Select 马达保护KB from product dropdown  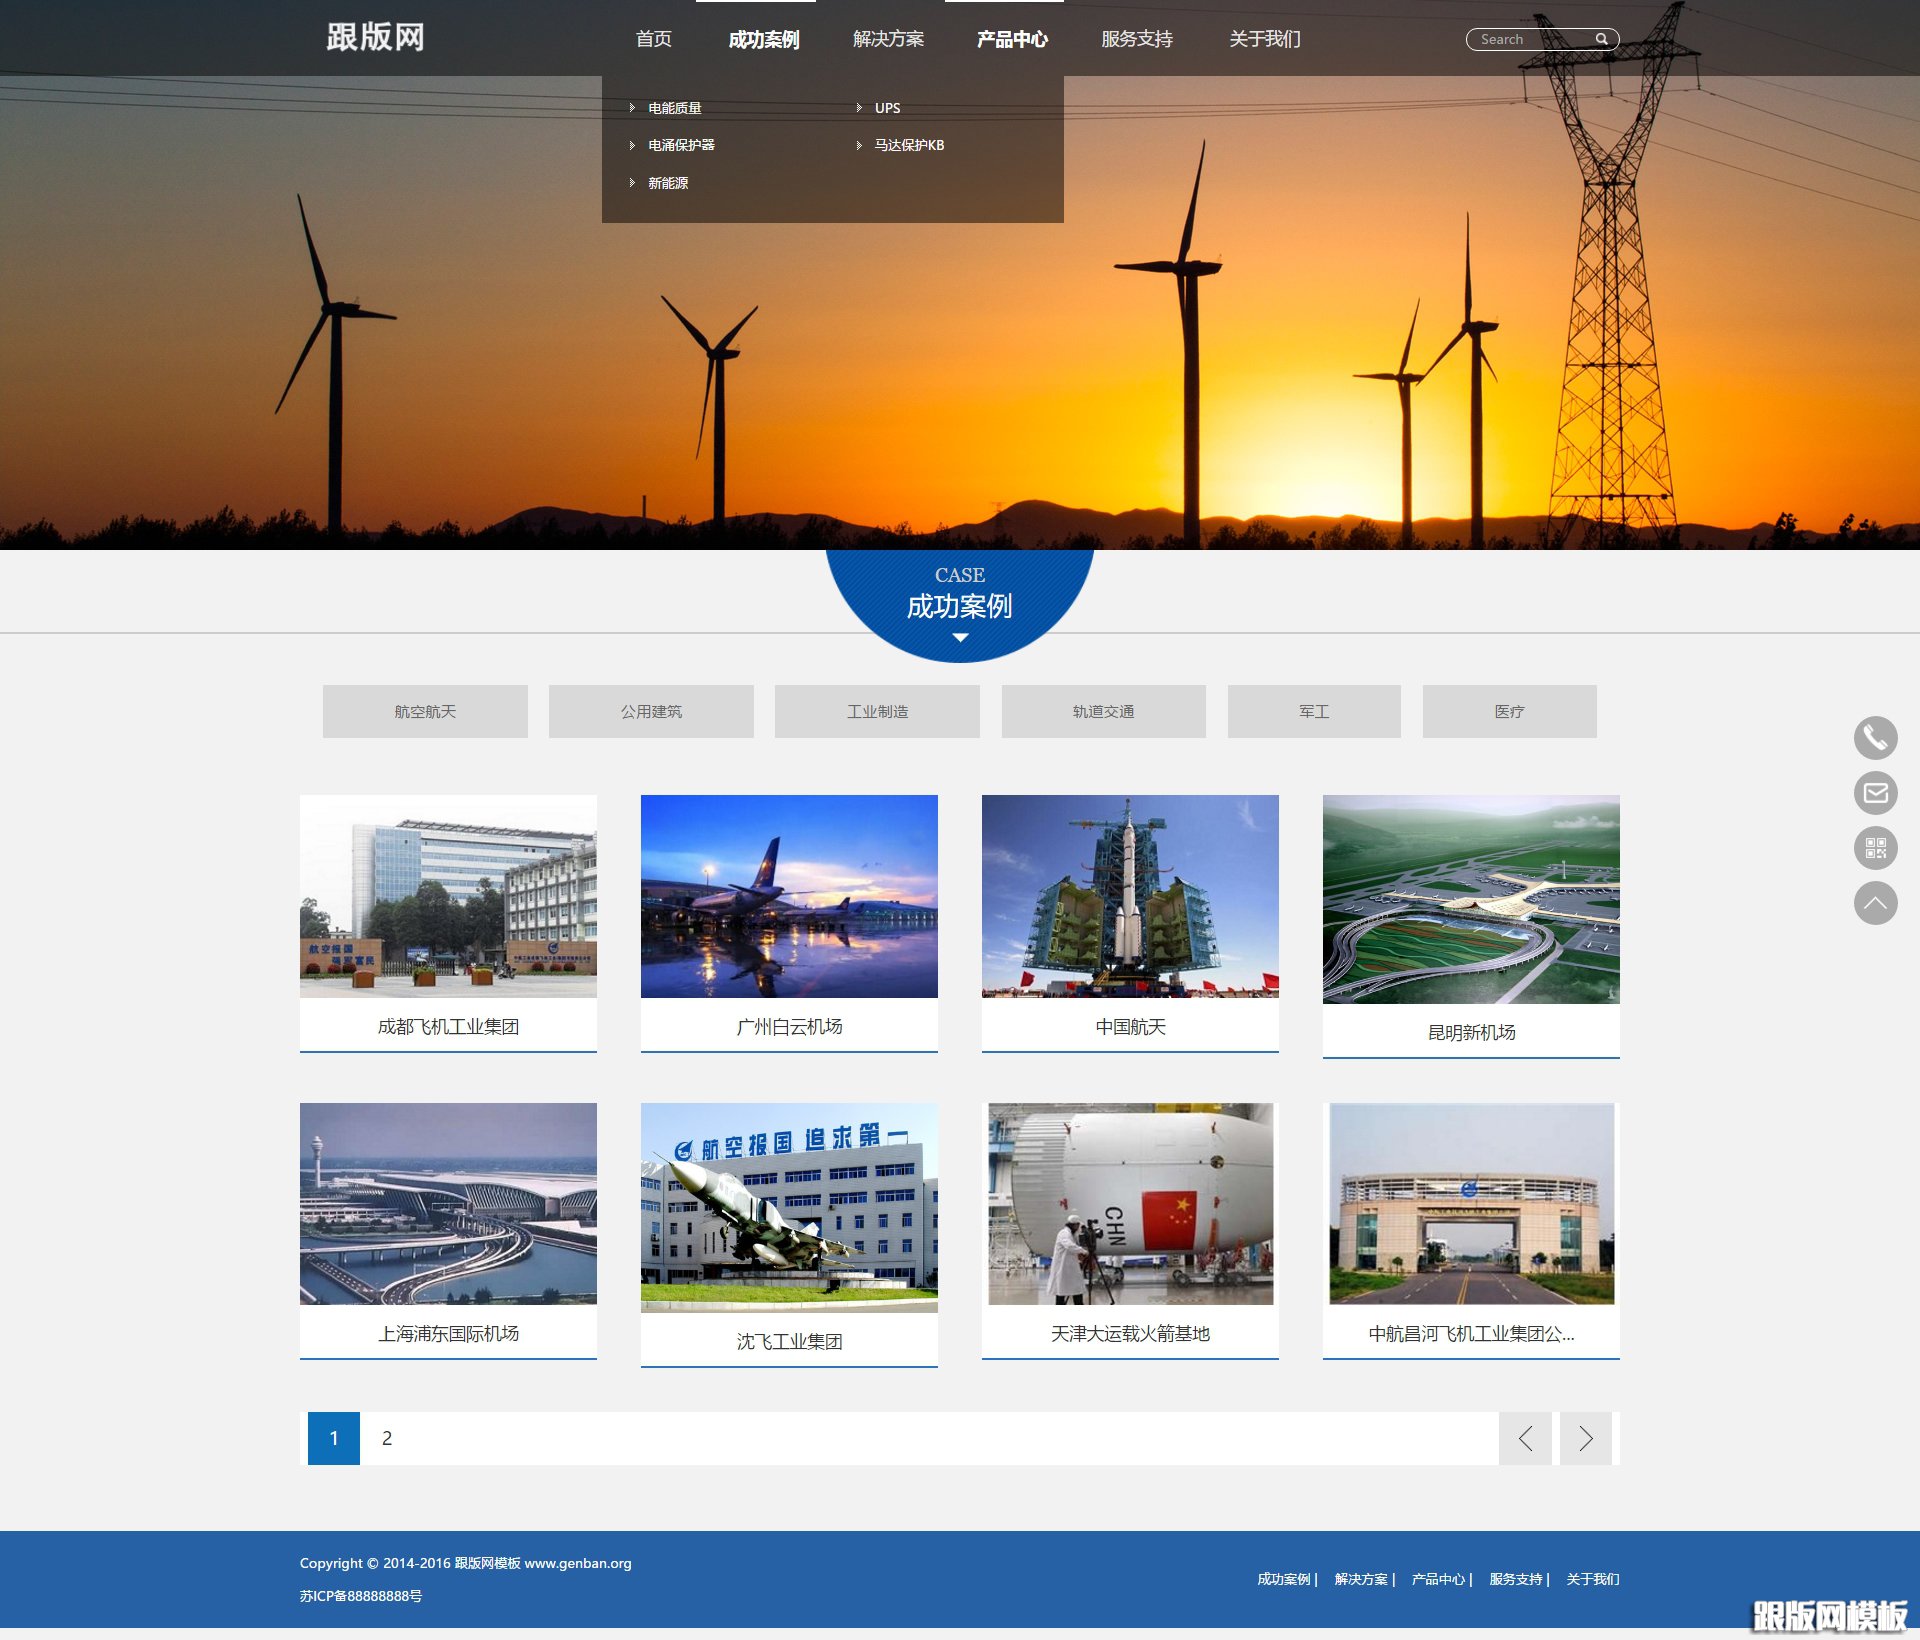pos(908,145)
